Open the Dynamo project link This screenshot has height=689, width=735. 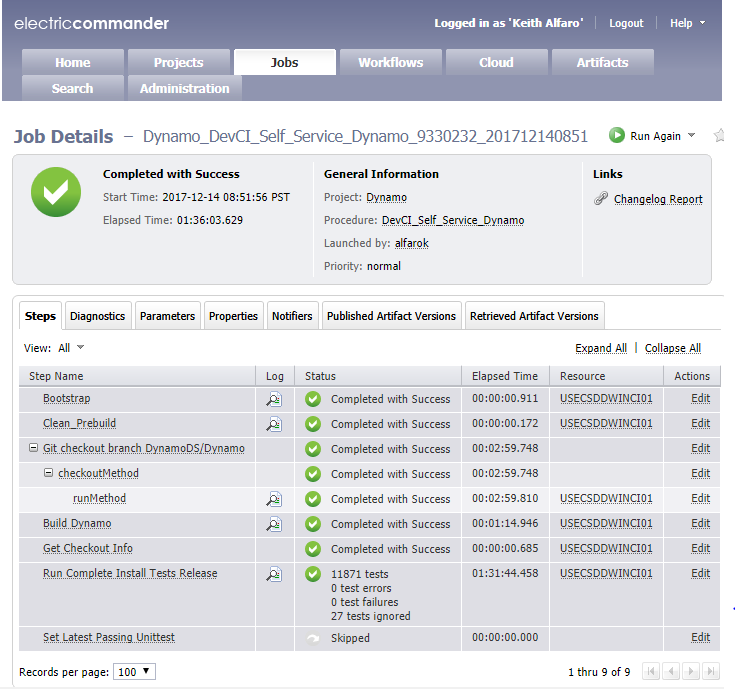pos(386,198)
